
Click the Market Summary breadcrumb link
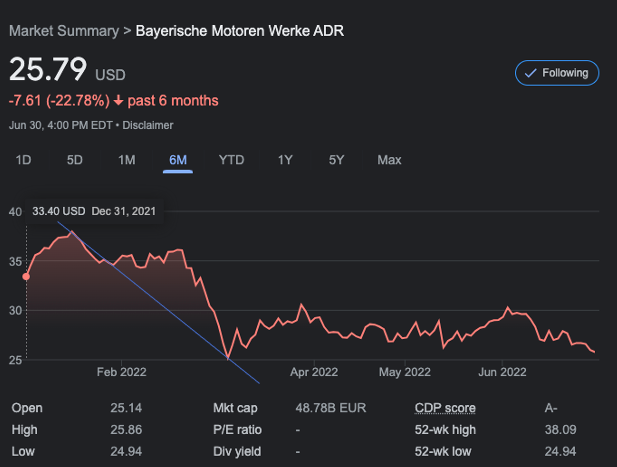pos(64,31)
